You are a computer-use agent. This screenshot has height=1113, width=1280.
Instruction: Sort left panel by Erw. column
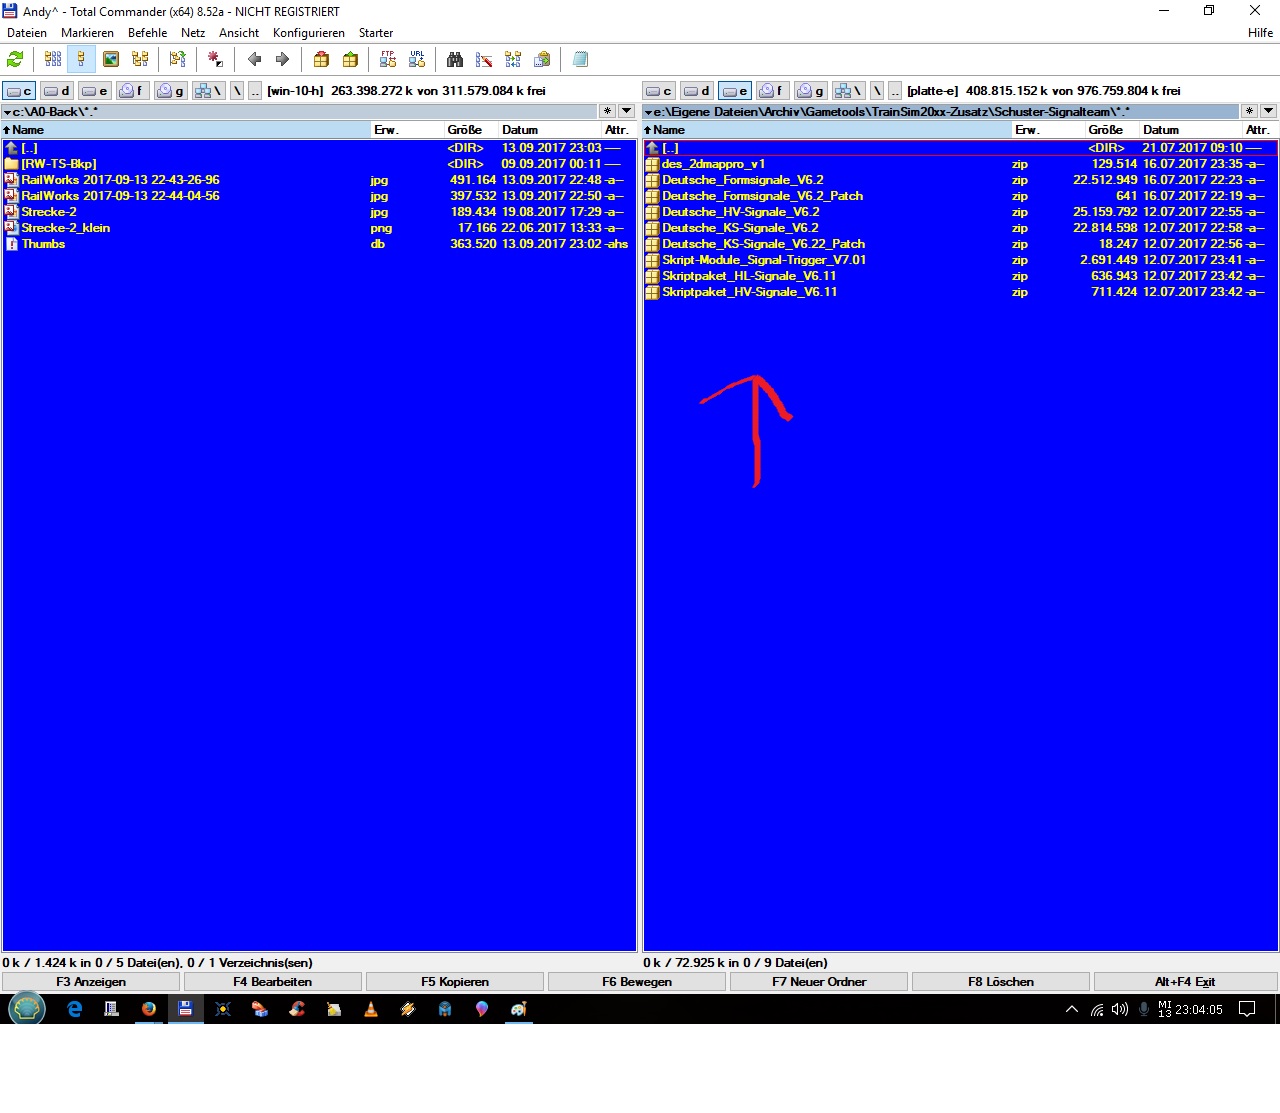pyautogui.click(x=406, y=130)
